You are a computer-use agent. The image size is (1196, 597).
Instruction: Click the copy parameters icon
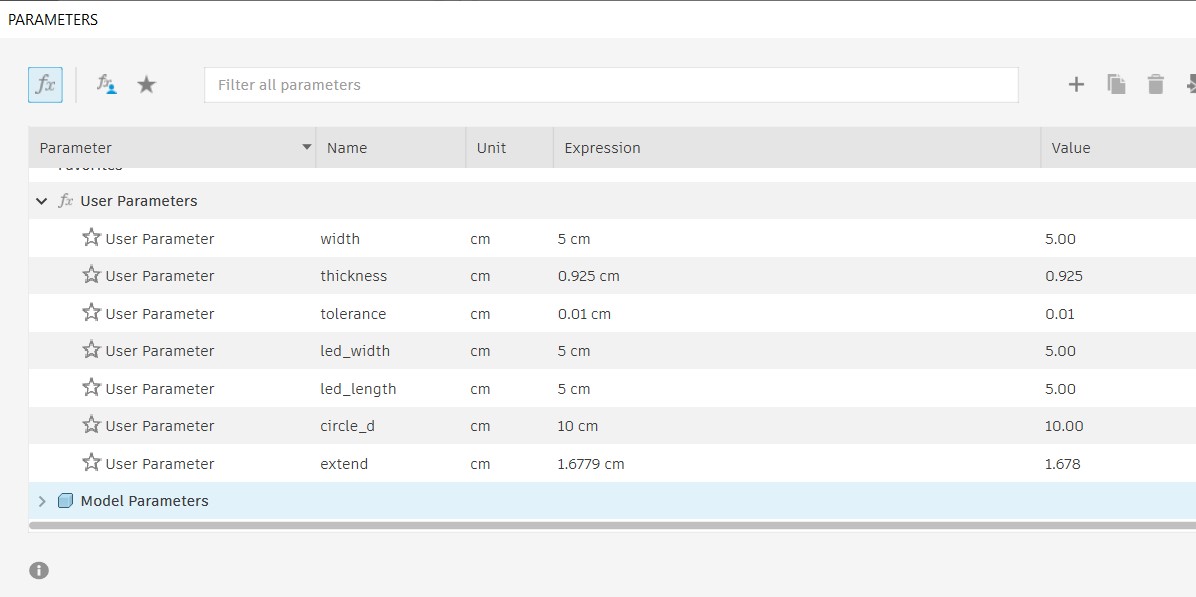pyautogui.click(x=1116, y=85)
